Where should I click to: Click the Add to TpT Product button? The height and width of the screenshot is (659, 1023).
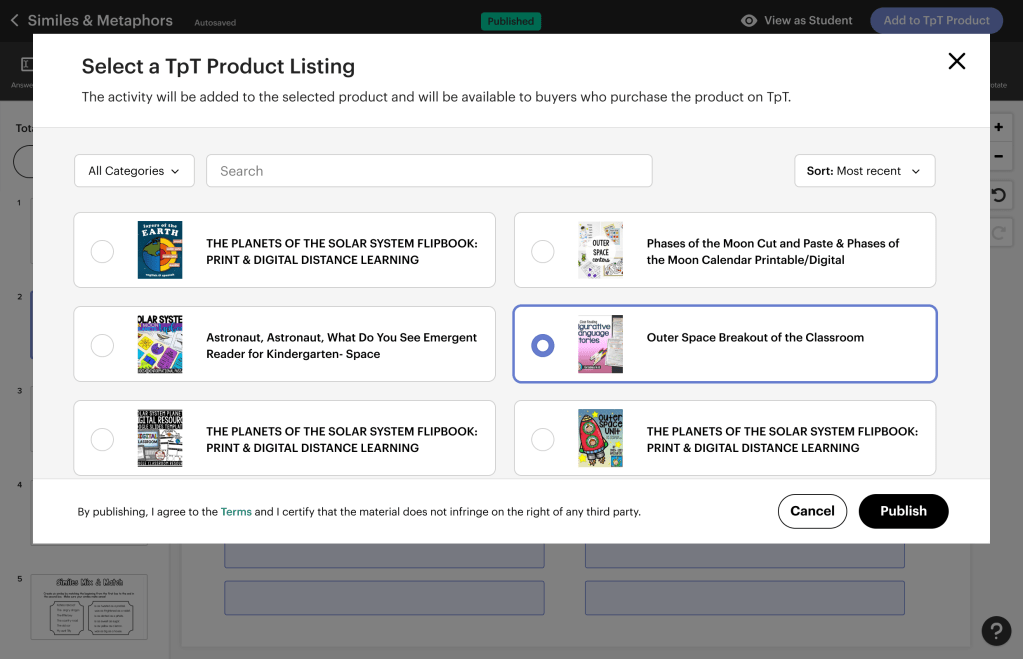point(936,20)
